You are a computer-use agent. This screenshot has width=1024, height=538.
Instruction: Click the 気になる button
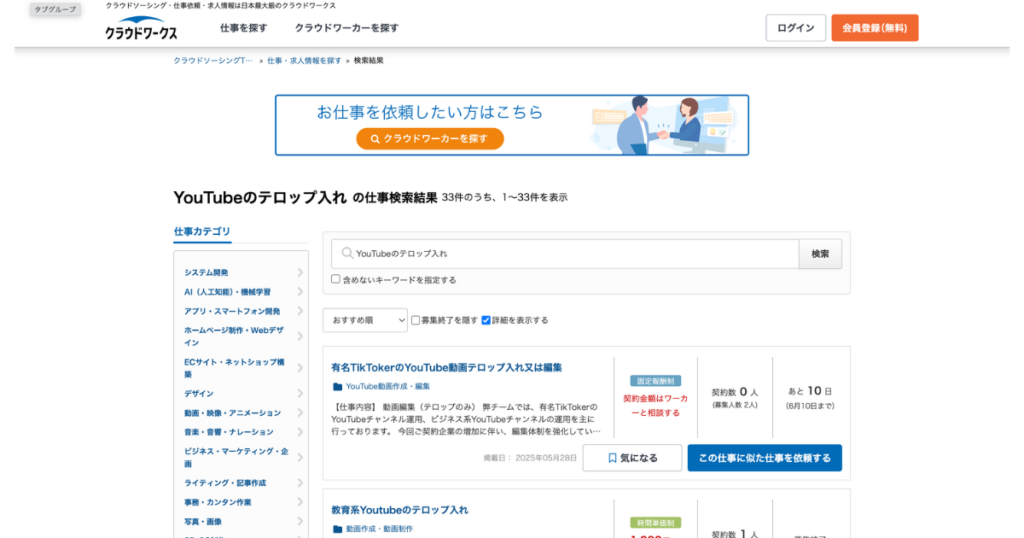pos(632,458)
